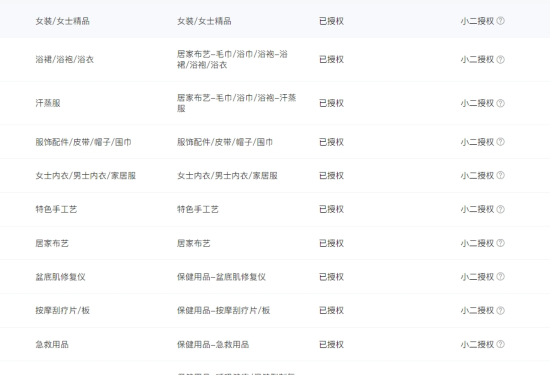Click 已授权 status in 特色手工艺 row
Screen dimensions: 550x375
click(x=331, y=209)
